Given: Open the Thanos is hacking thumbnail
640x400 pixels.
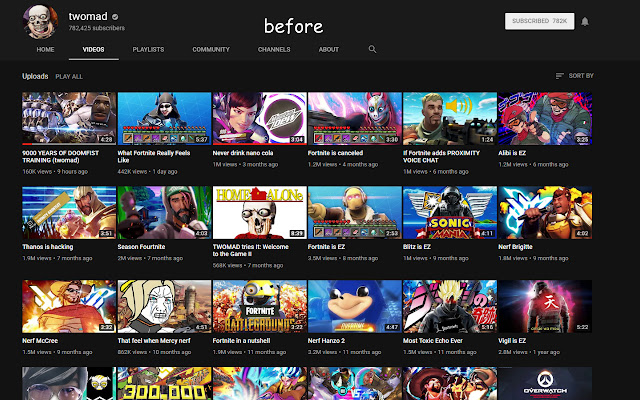Looking at the screenshot, I should point(69,213).
